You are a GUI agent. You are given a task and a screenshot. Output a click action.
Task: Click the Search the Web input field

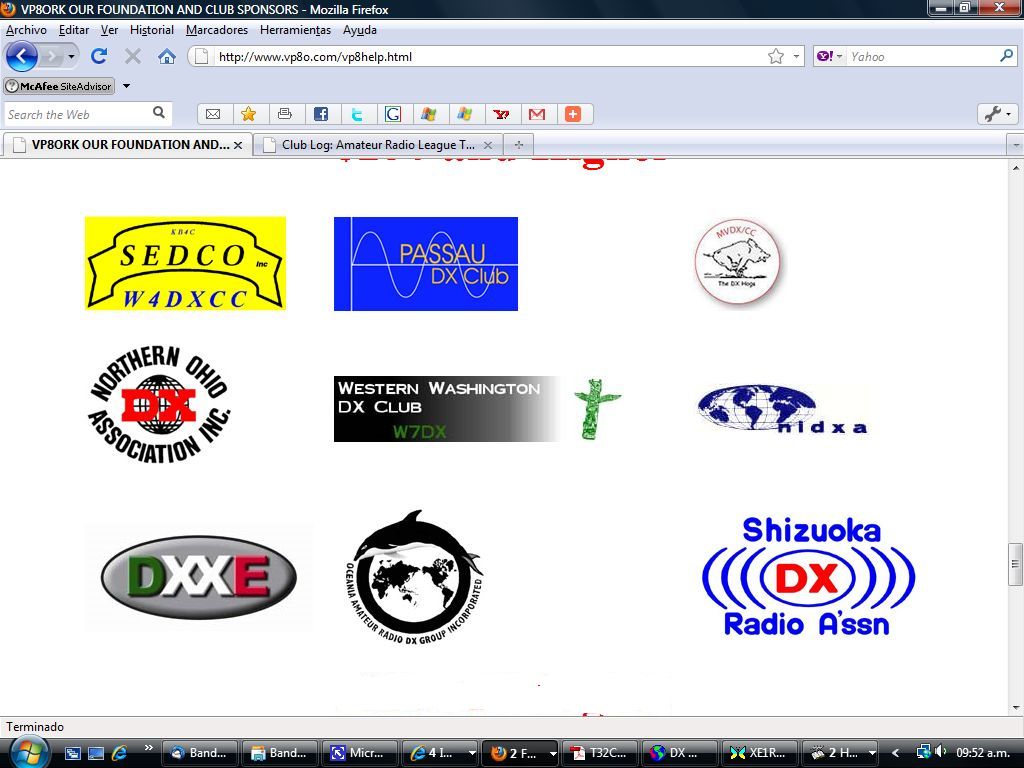(78, 114)
